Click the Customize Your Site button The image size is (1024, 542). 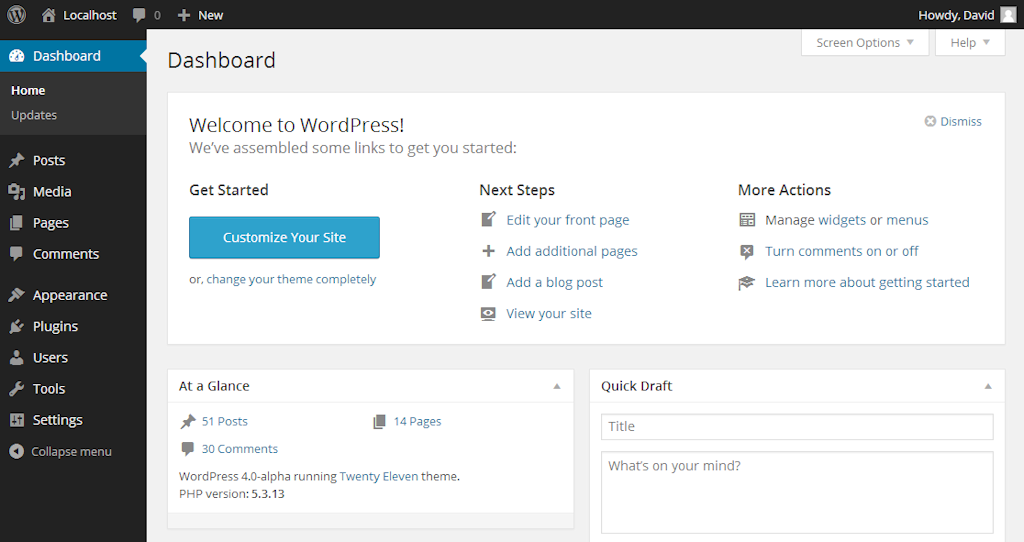point(284,238)
